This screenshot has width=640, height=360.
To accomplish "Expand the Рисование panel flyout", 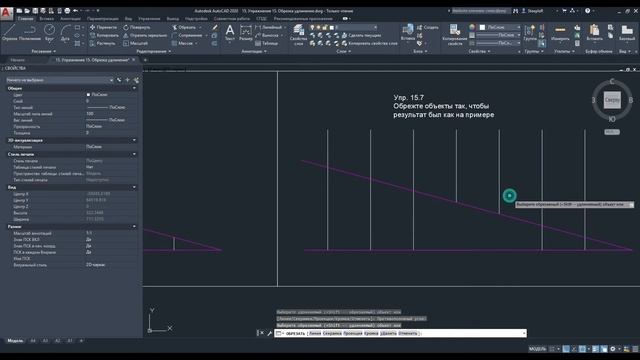I will point(43,51).
